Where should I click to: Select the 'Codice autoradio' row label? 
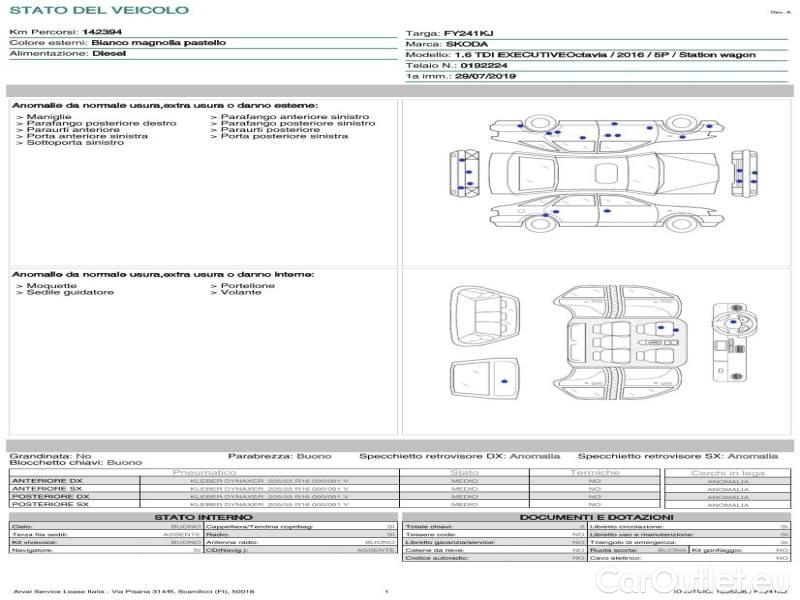[x=437, y=558]
